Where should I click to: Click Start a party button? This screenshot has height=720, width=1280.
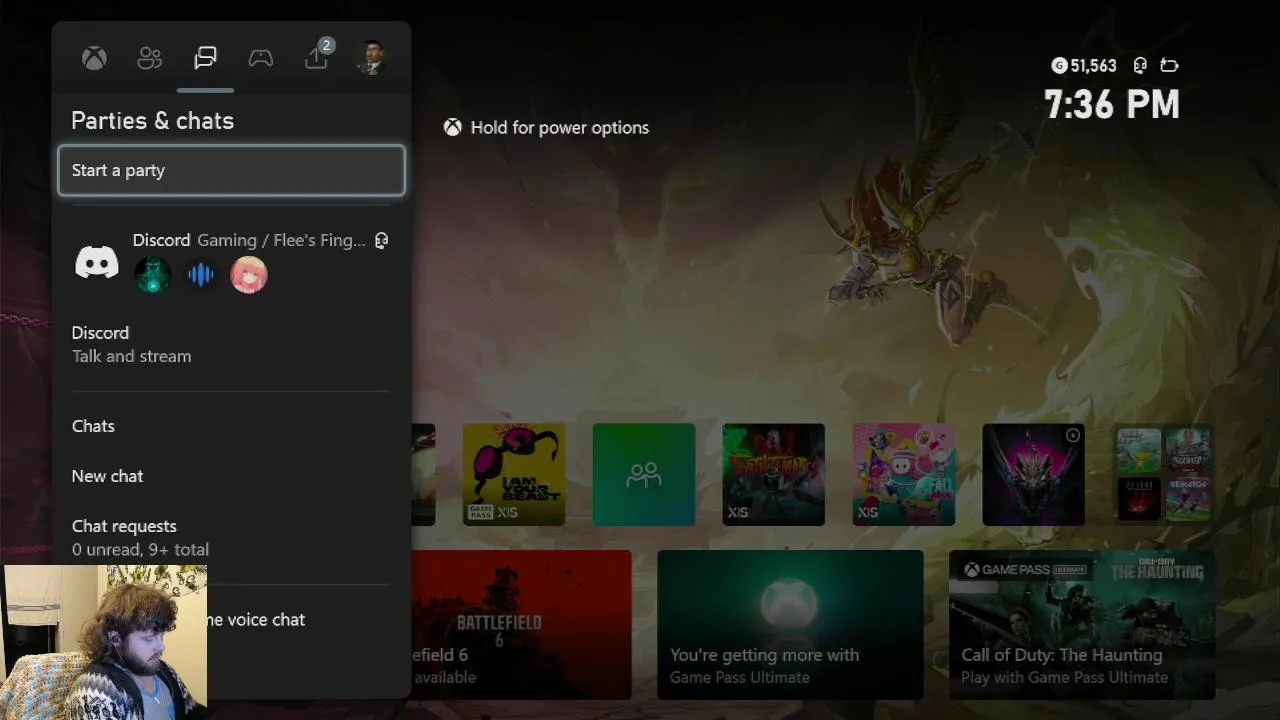pos(231,170)
